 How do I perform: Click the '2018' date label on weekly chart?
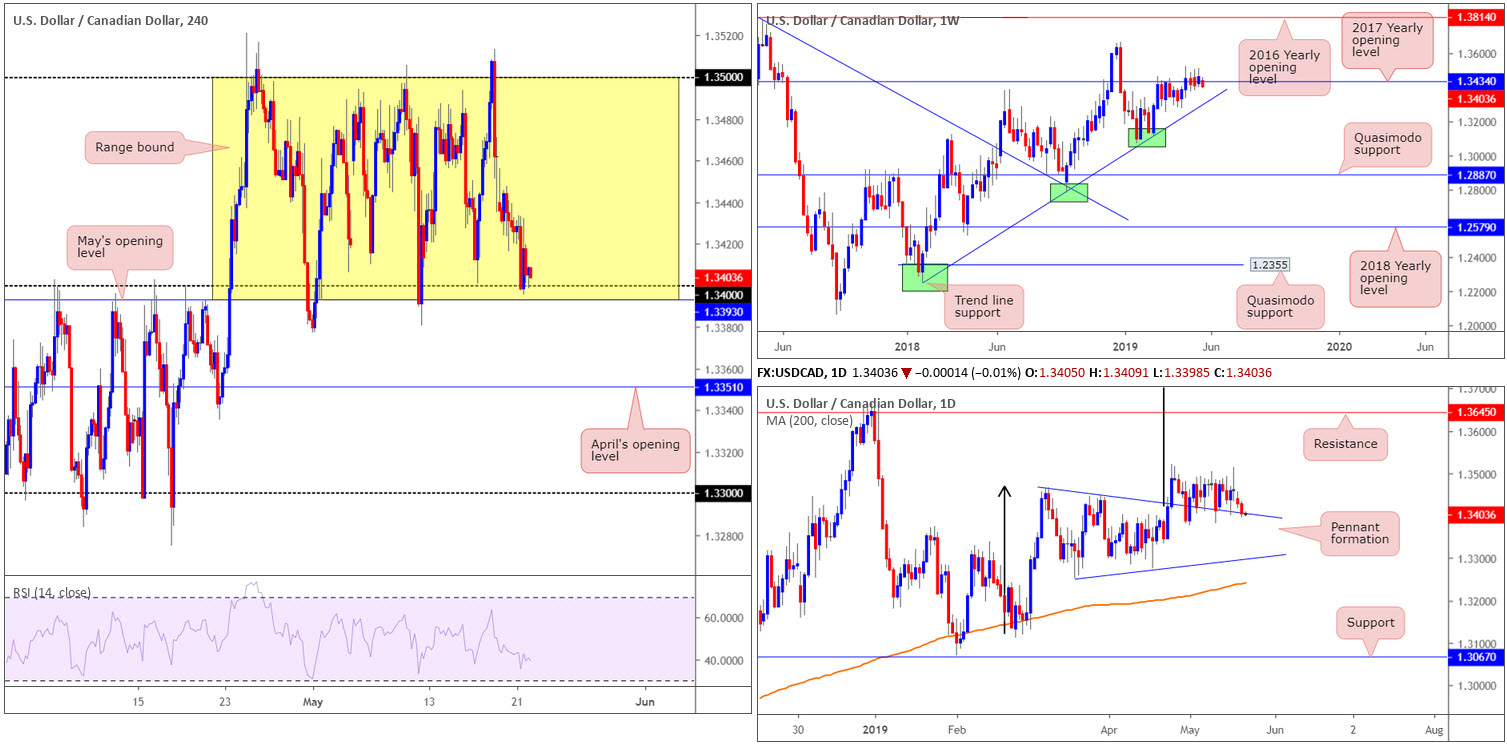click(x=907, y=345)
